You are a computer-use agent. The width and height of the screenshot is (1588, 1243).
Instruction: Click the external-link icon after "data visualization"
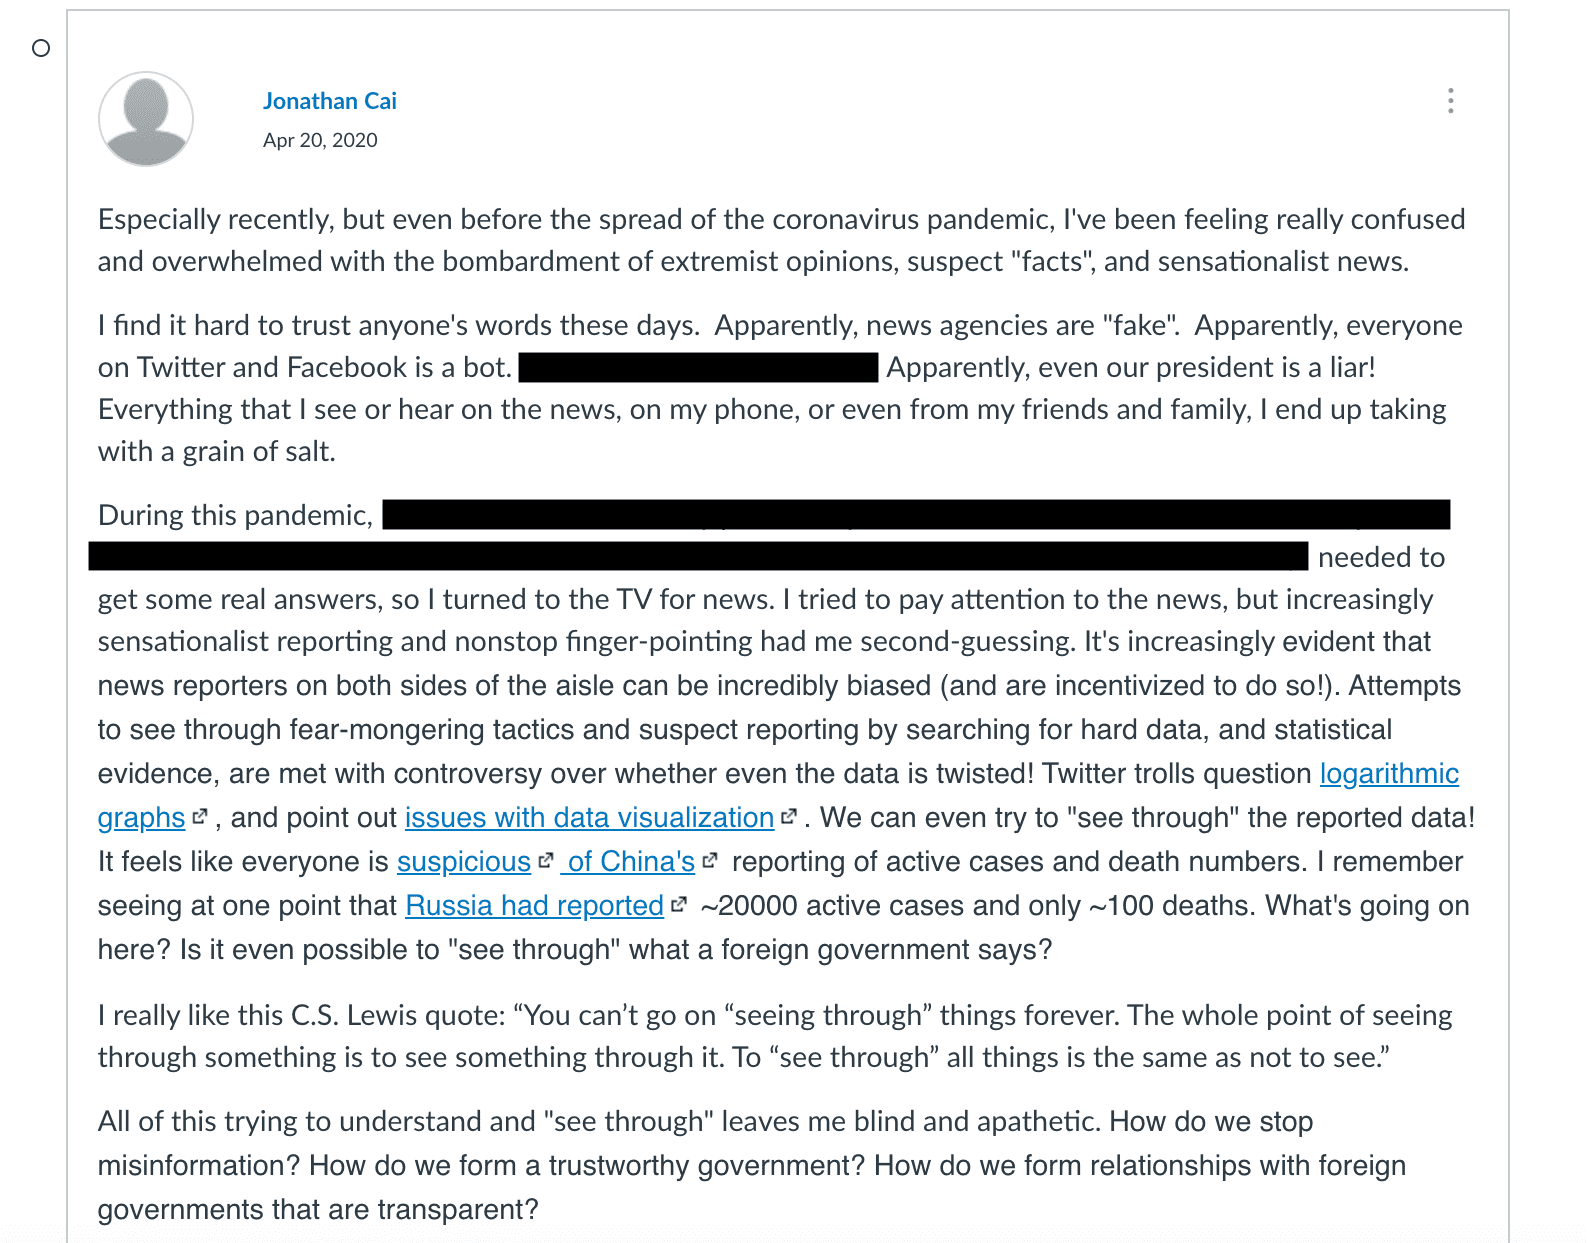click(x=789, y=816)
